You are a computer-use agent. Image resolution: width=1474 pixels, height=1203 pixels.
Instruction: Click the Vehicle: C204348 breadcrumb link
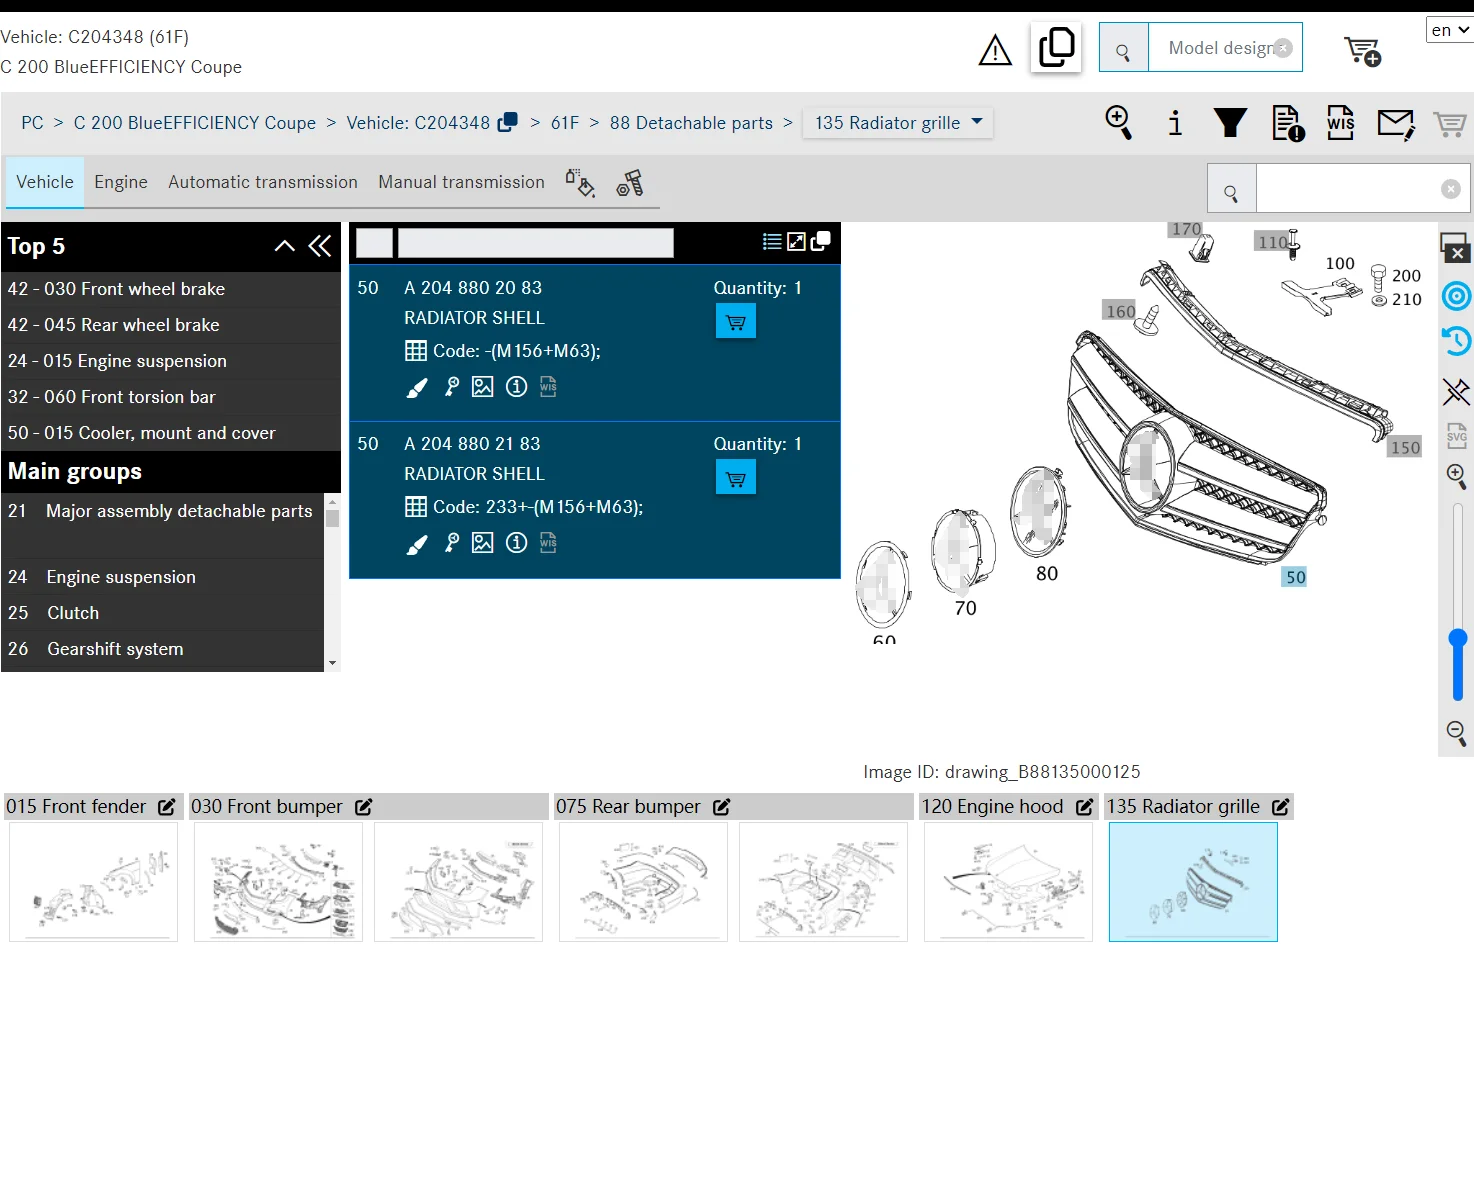pos(418,123)
